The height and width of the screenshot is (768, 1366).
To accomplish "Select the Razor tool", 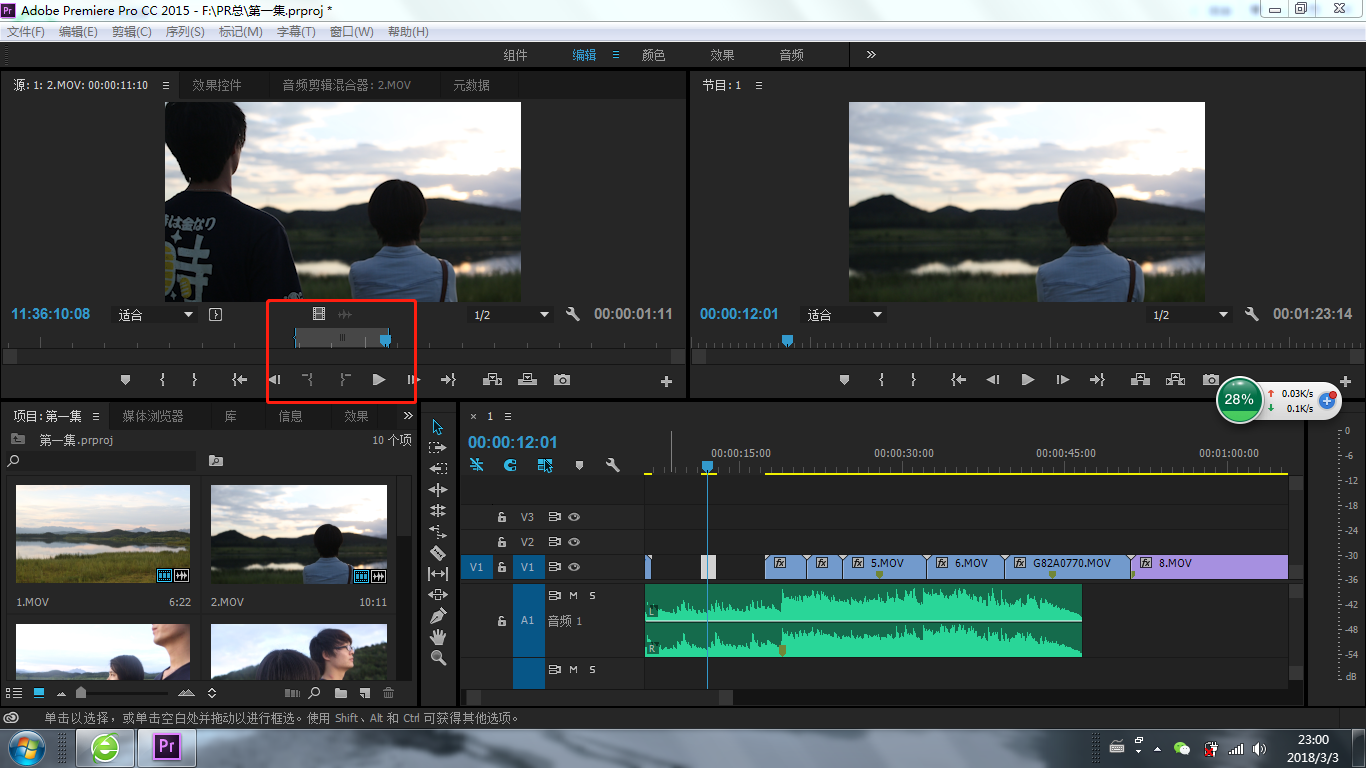I will [x=437, y=552].
